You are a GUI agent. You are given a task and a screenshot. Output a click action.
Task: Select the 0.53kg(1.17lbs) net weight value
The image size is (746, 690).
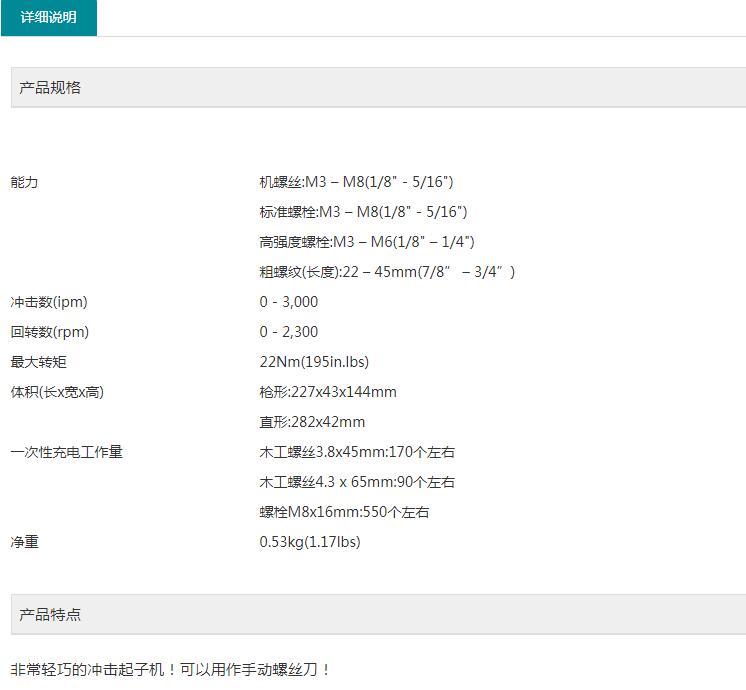click(310, 542)
